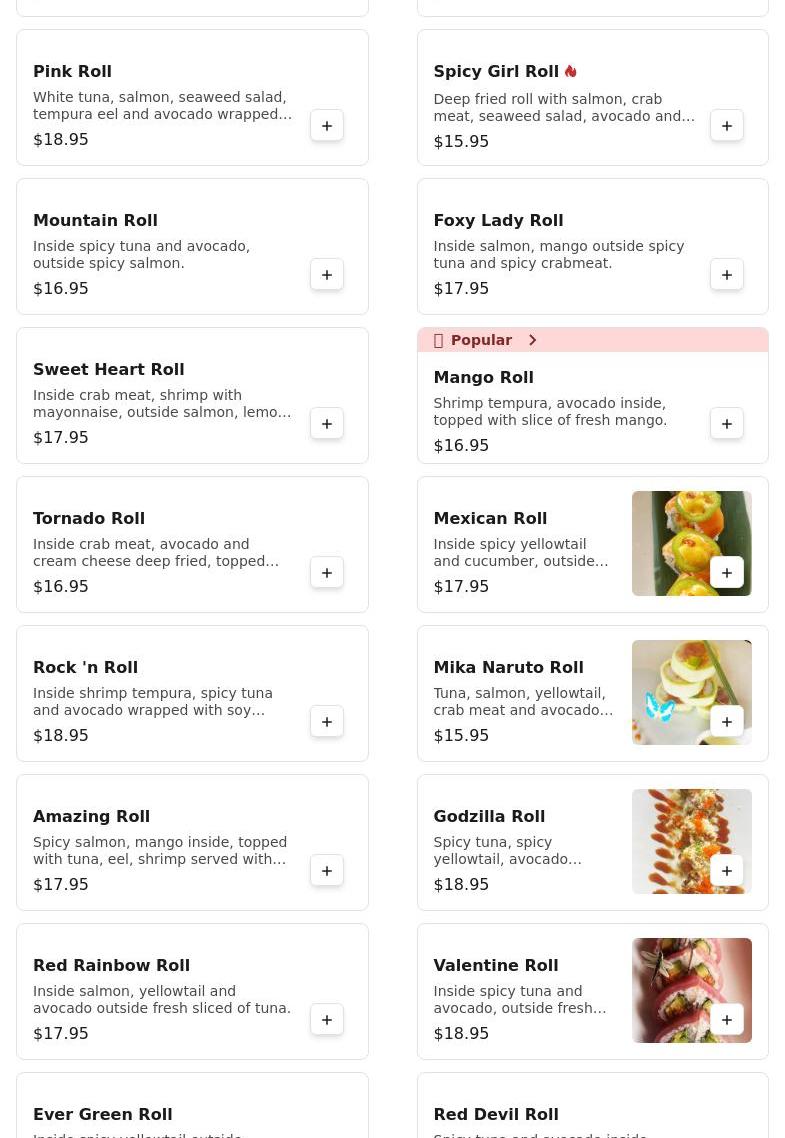Add Amazing Roll to cart

tap(327, 871)
